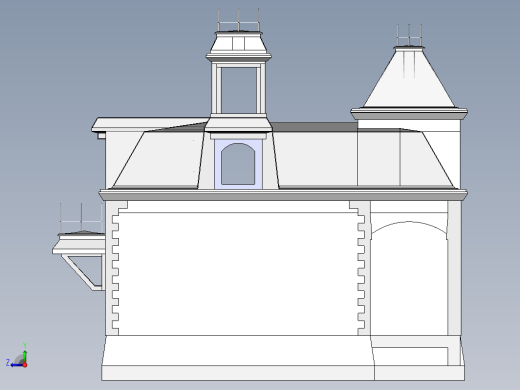The image size is (520, 390).
Task: Select the gray cornice band below the roof
Action: (x=283, y=195)
